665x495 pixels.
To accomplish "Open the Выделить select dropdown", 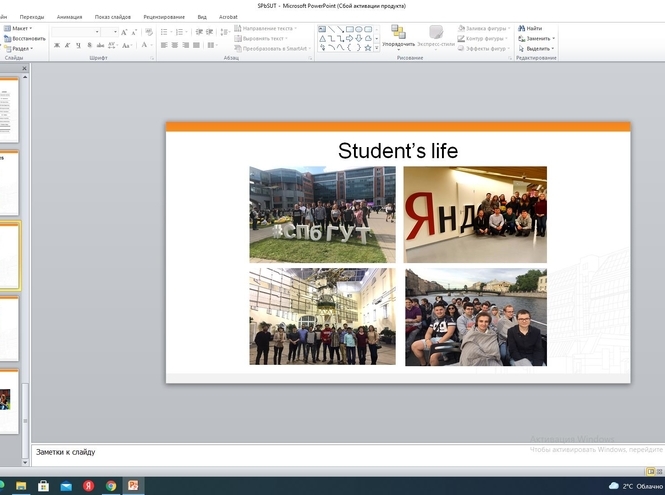I will pos(537,48).
